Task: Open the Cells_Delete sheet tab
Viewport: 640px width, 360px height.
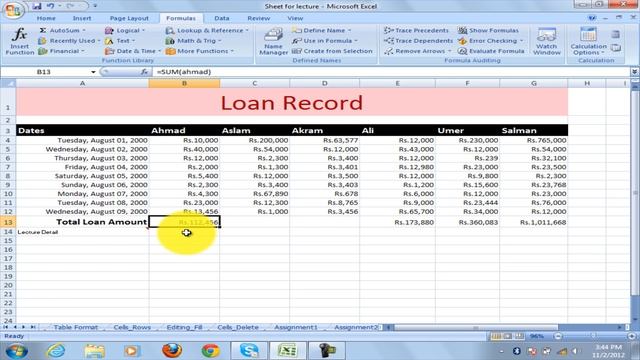Action: click(238, 327)
